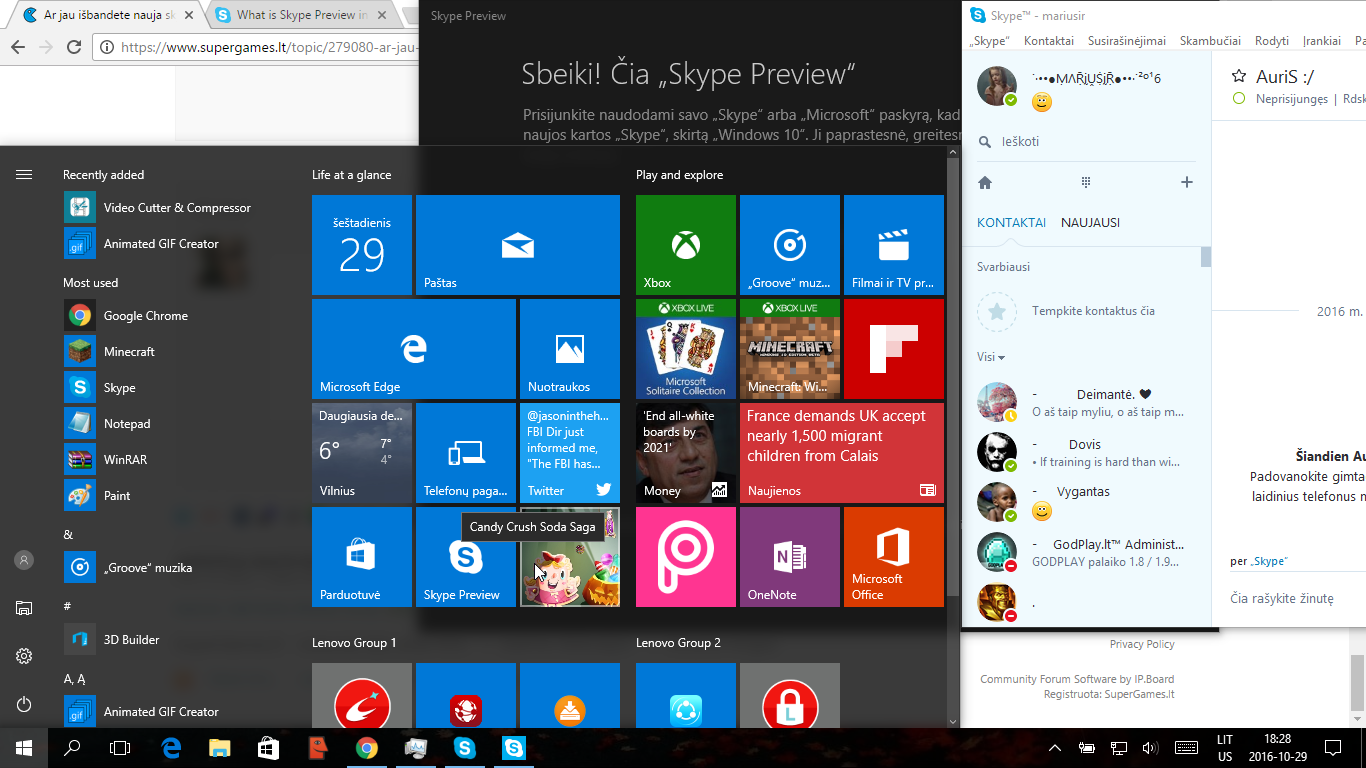The height and width of the screenshot is (768, 1366).
Task: Open Settings gear in Start menu rail
Action: (24, 656)
